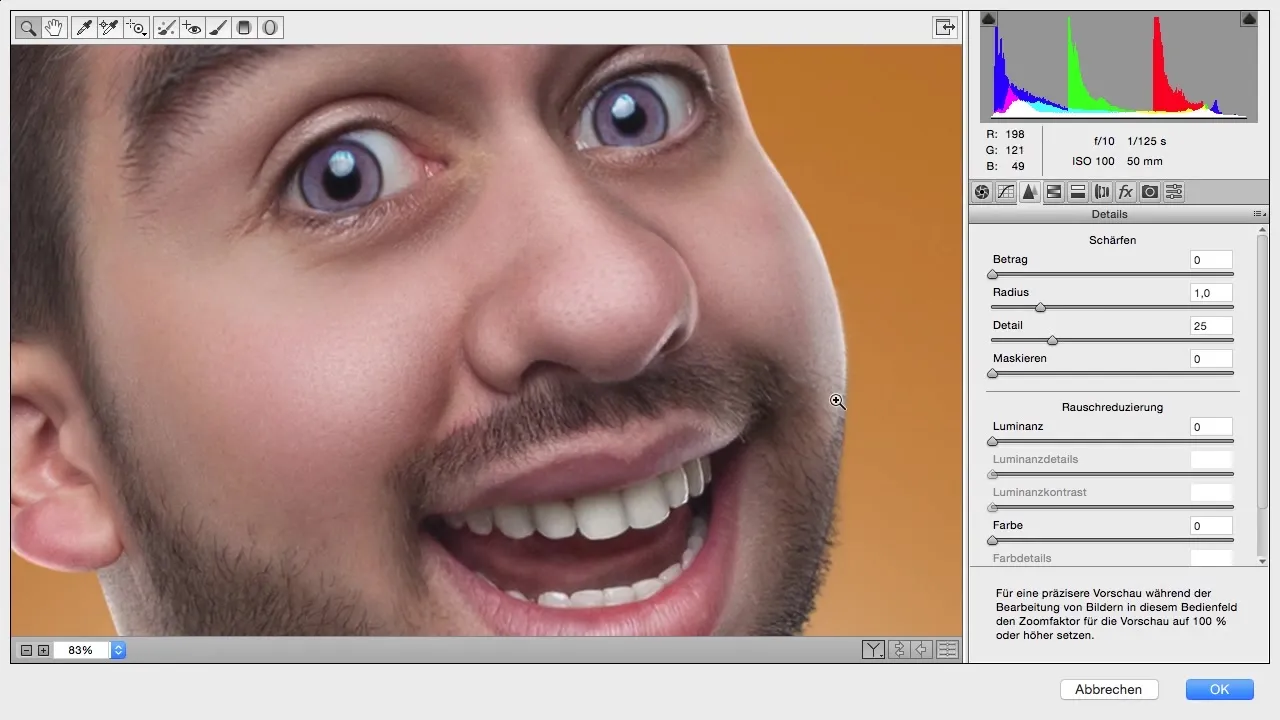This screenshot has height=720, width=1280.
Task: Open the Lens Corrections panel tab
Action: (x=1102, y=192)
